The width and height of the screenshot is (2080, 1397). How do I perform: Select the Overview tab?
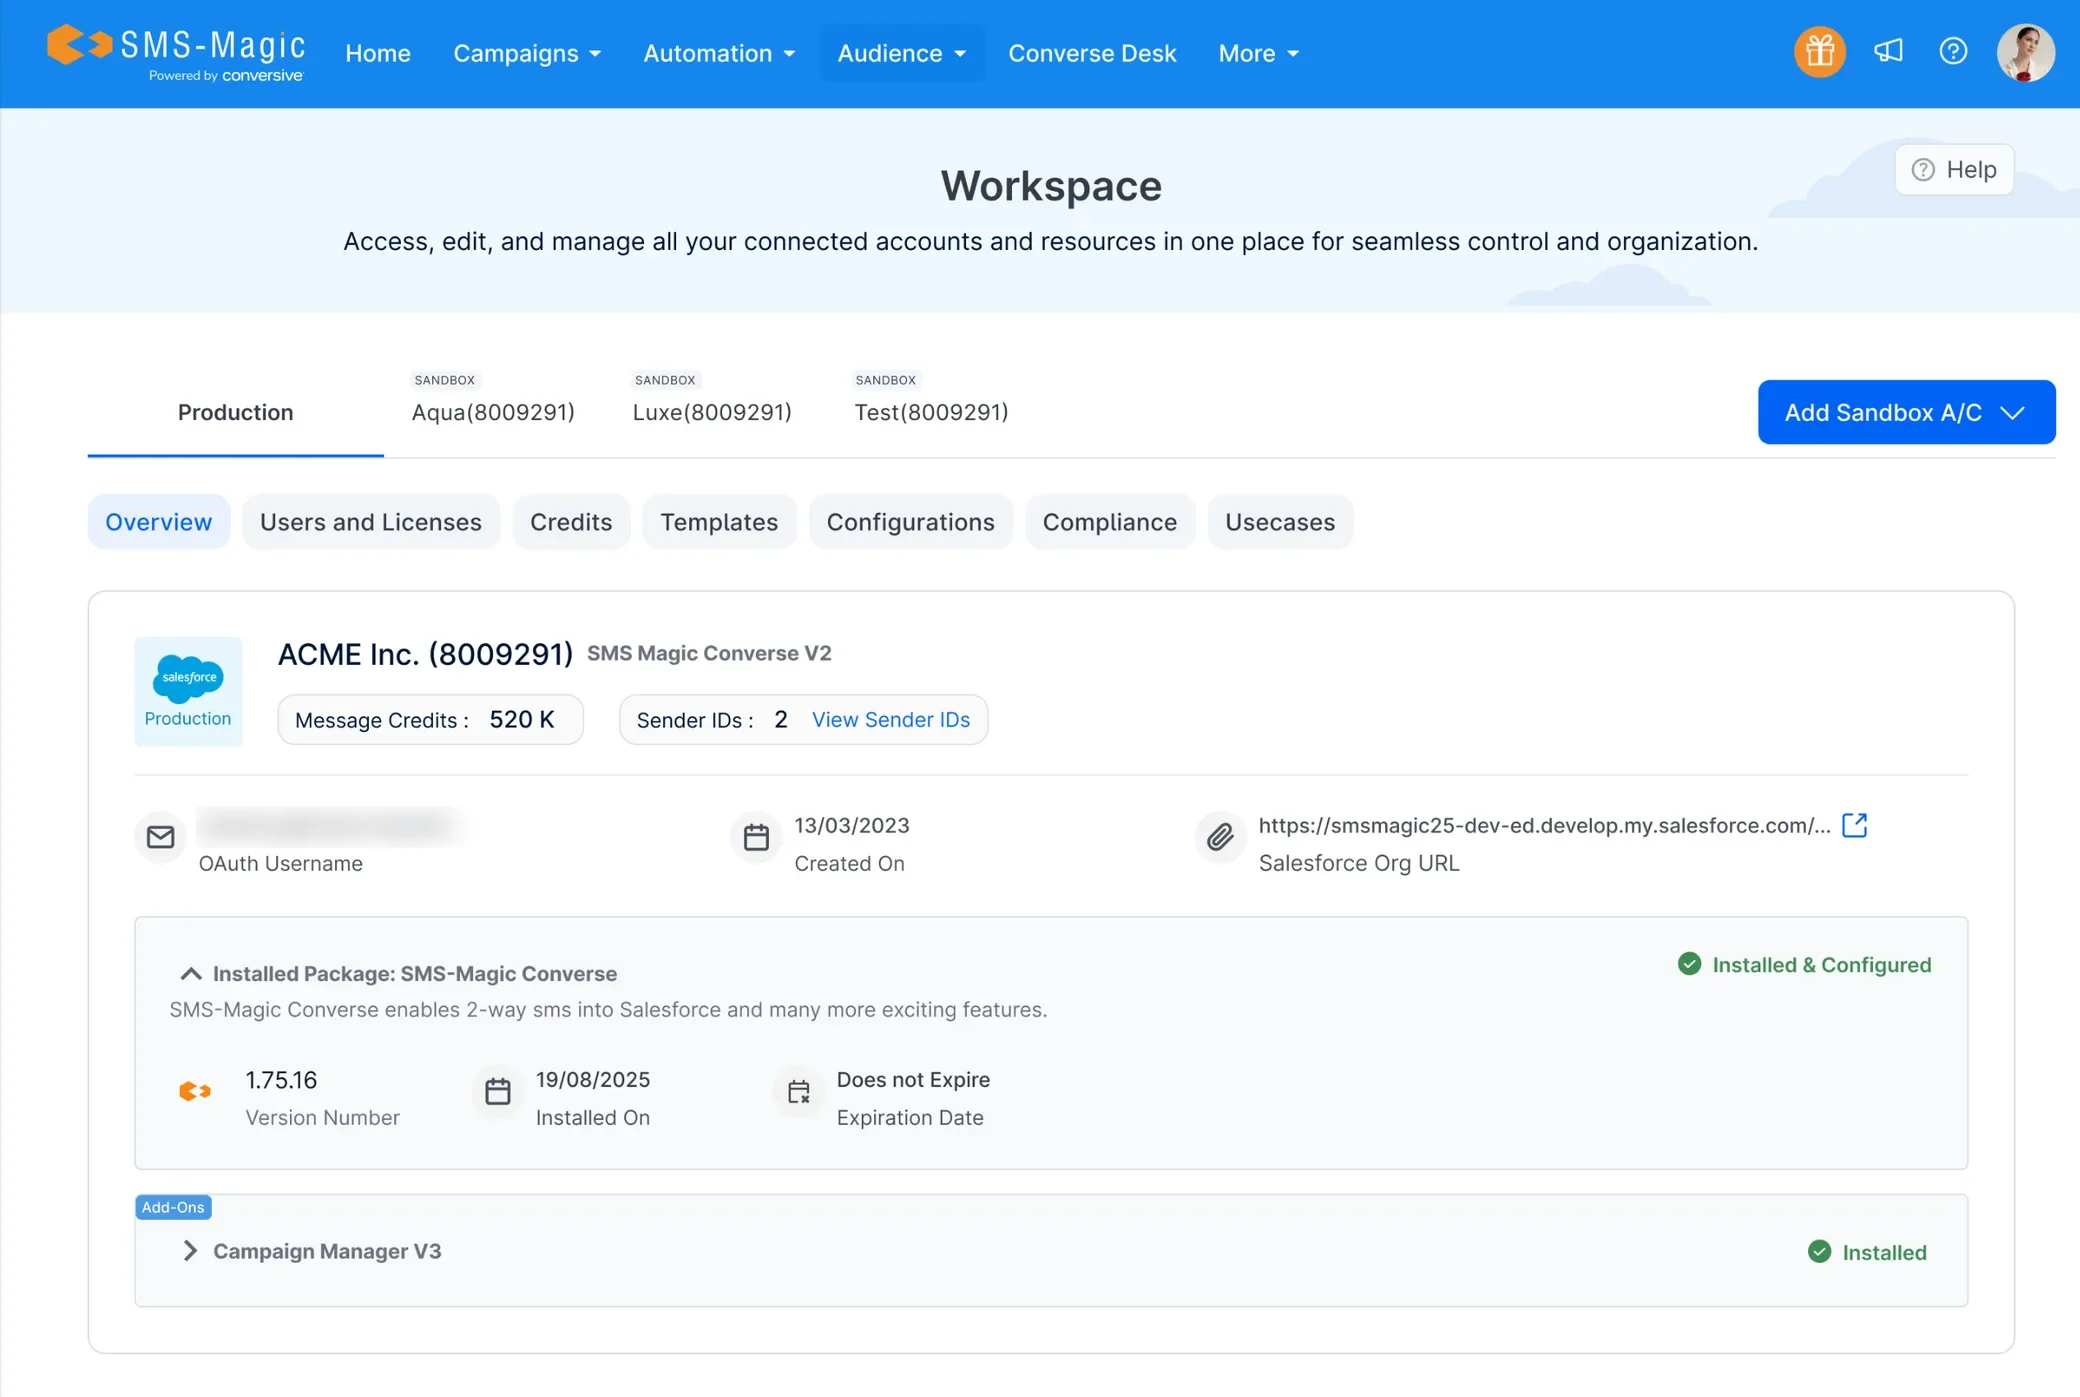pos(158,522)
